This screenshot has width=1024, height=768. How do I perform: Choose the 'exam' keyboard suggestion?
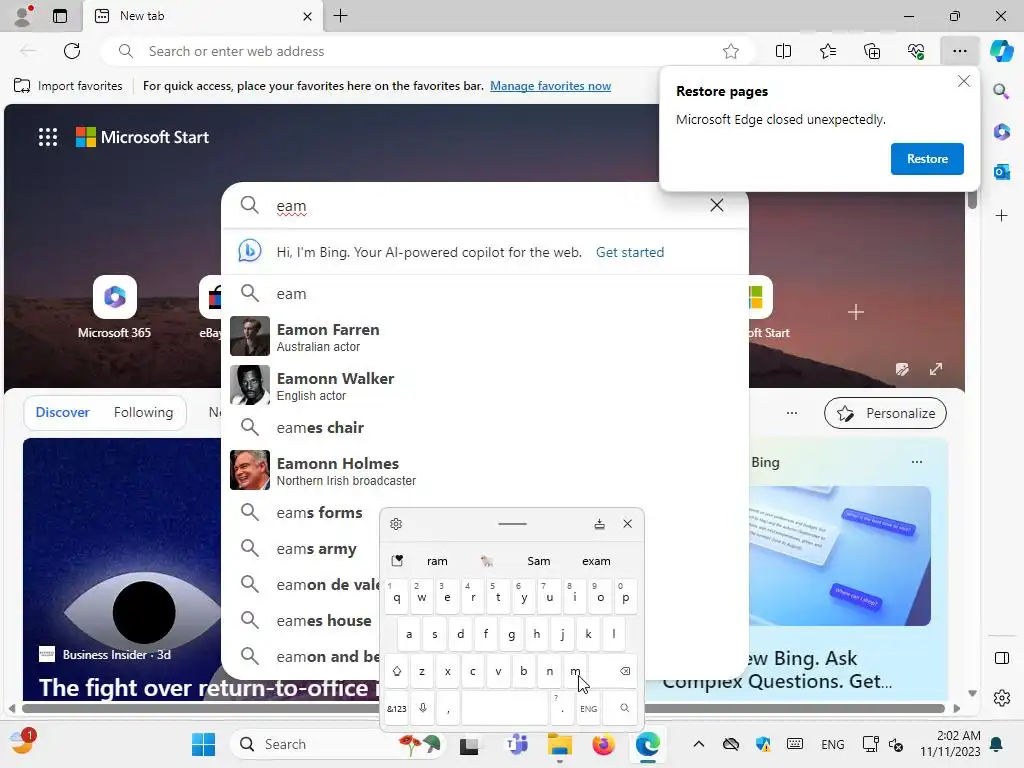tap(596, 561)
